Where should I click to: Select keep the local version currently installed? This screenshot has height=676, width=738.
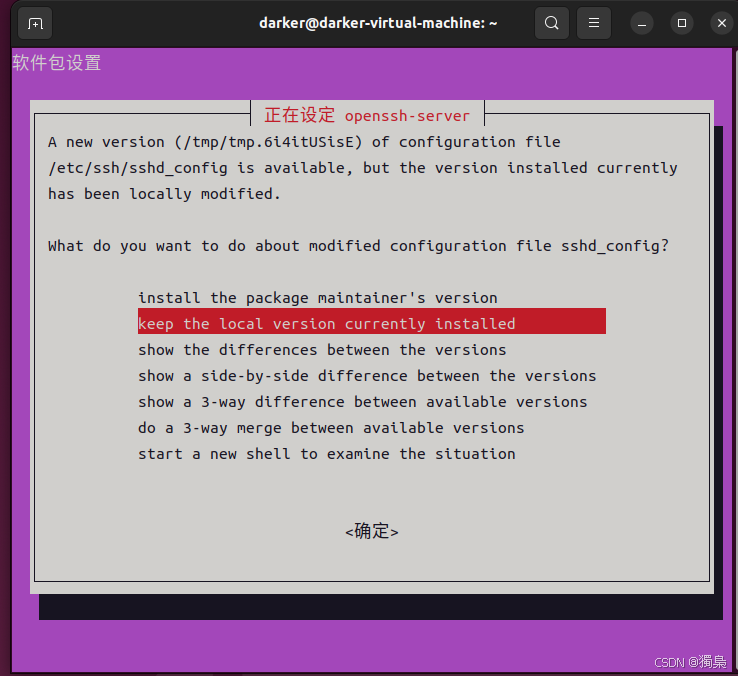tap(372, 322)
